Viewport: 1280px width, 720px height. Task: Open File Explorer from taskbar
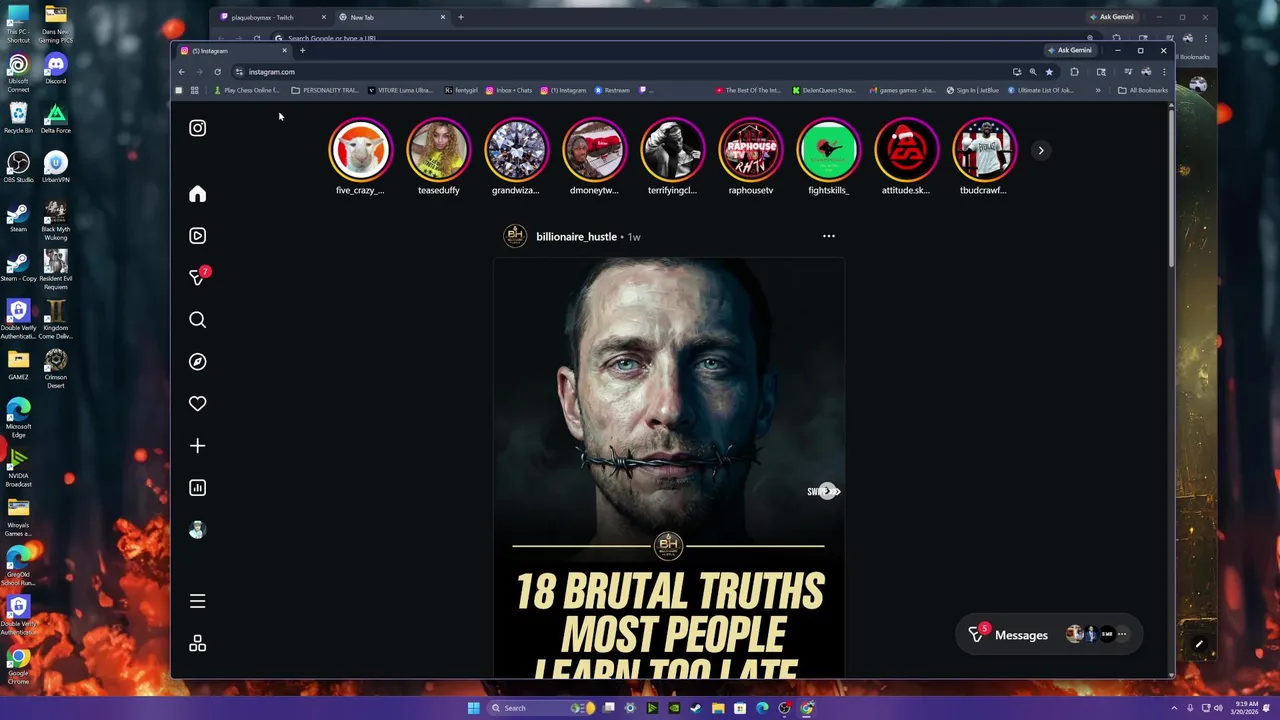(x=718, y=708)
